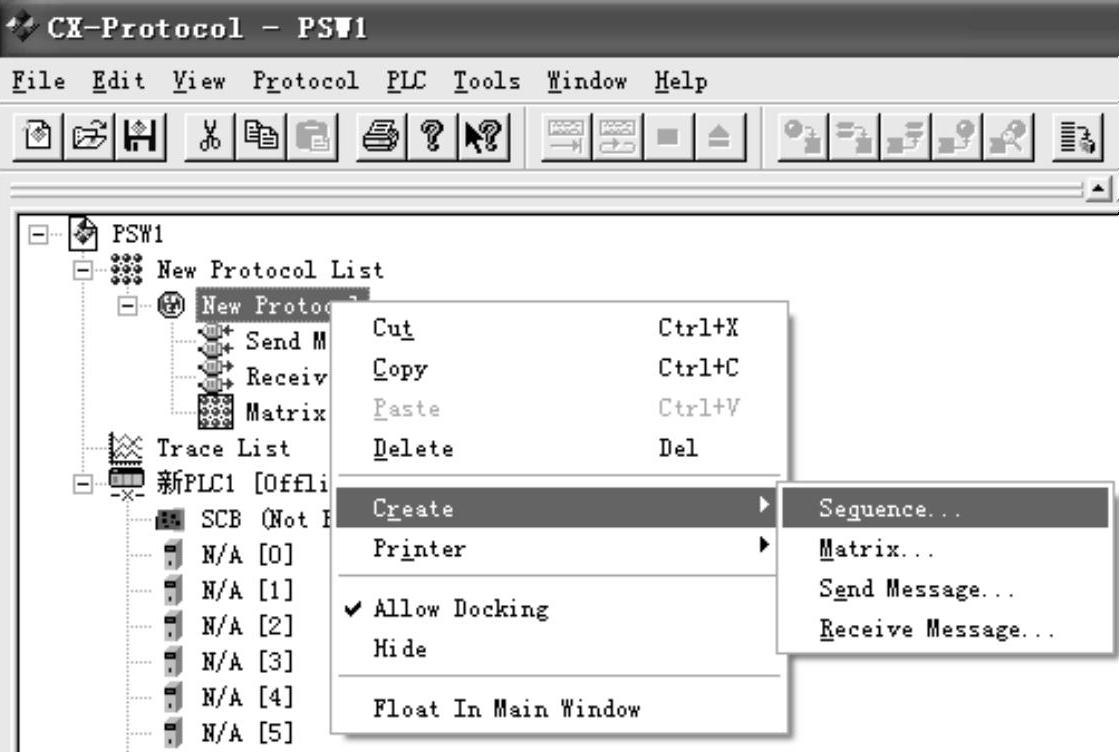Click the New document toolbar icon
Screen dimensions: 1119x752
click(38, 136)
